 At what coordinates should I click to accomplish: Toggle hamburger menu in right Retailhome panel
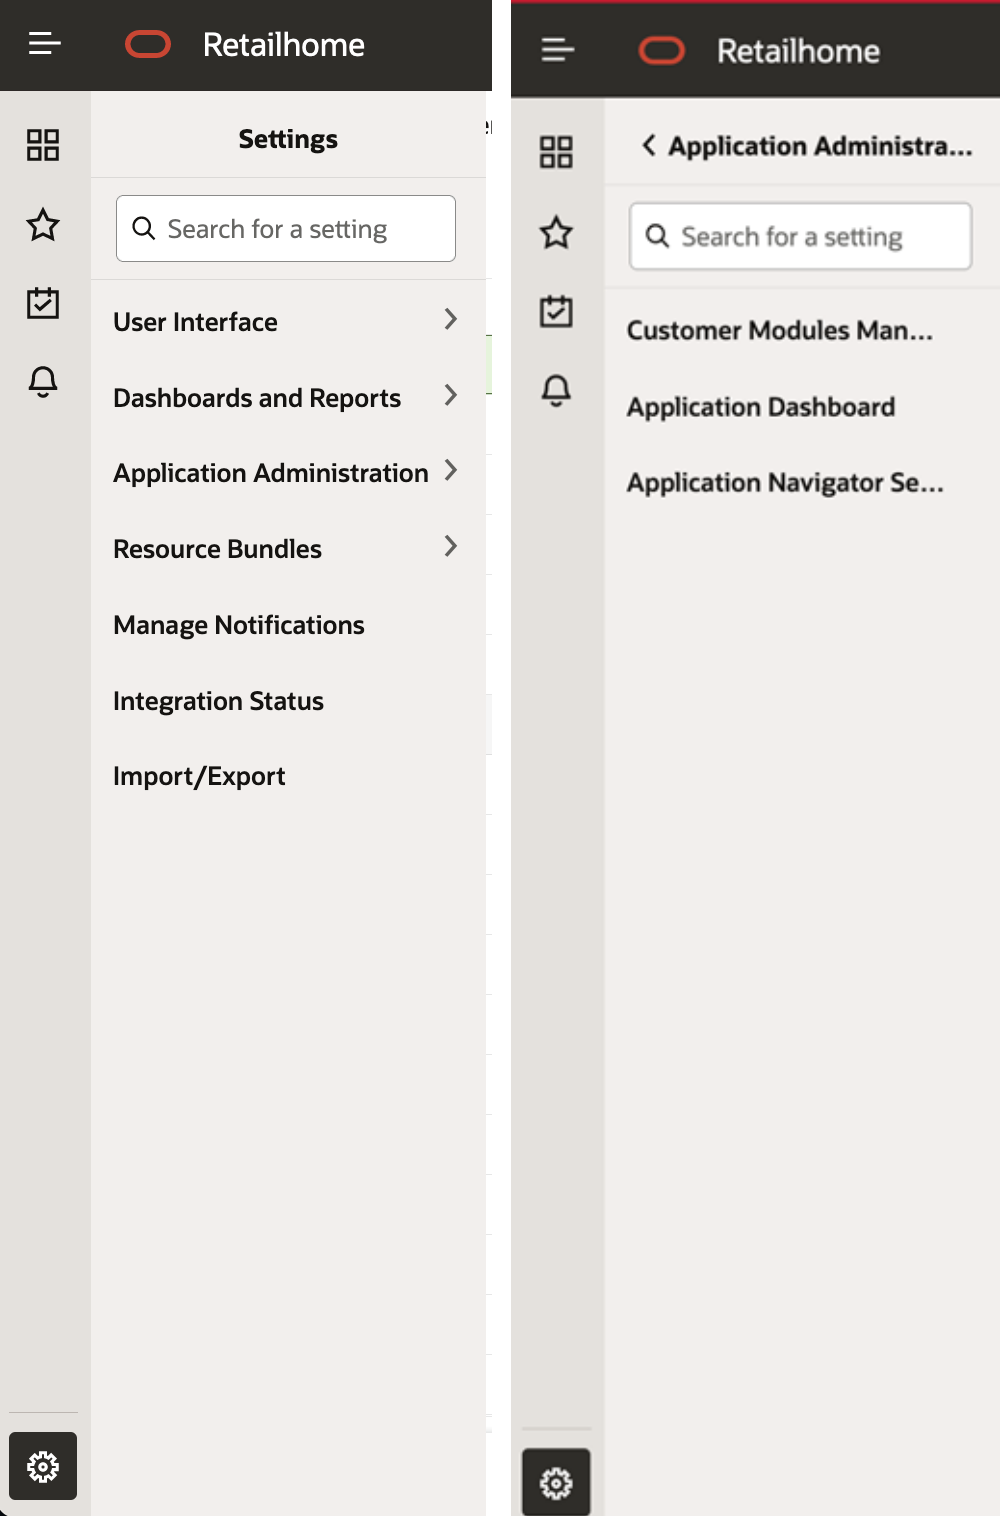coord(558,49)
